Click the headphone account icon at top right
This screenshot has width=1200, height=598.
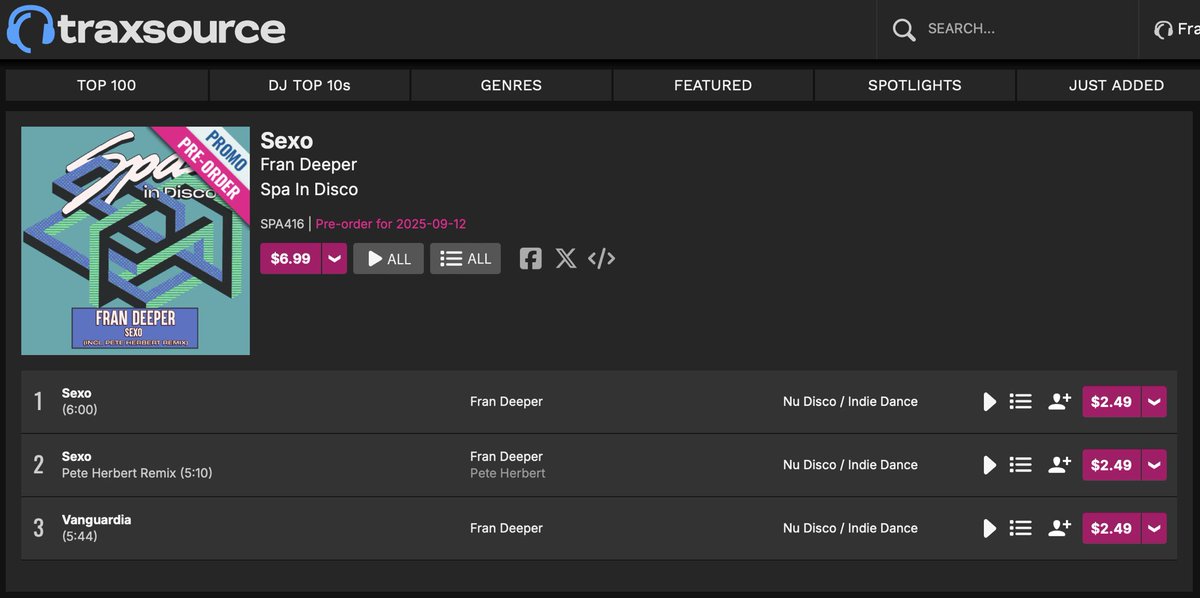pos(1163,30)
